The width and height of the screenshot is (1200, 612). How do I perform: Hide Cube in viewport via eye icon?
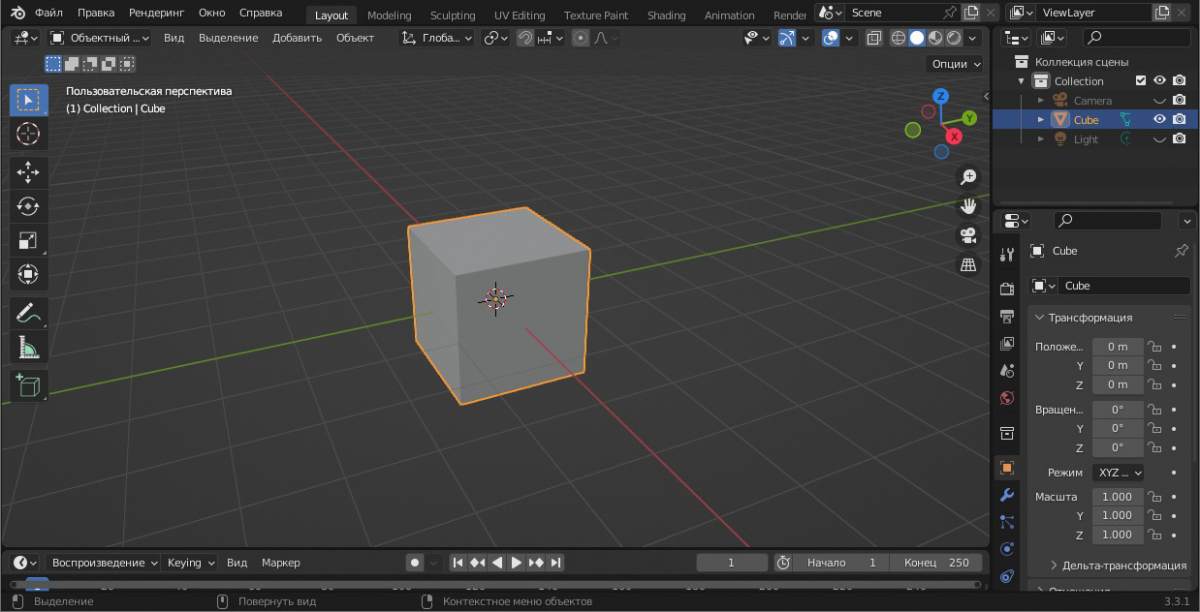[1160, 119]
